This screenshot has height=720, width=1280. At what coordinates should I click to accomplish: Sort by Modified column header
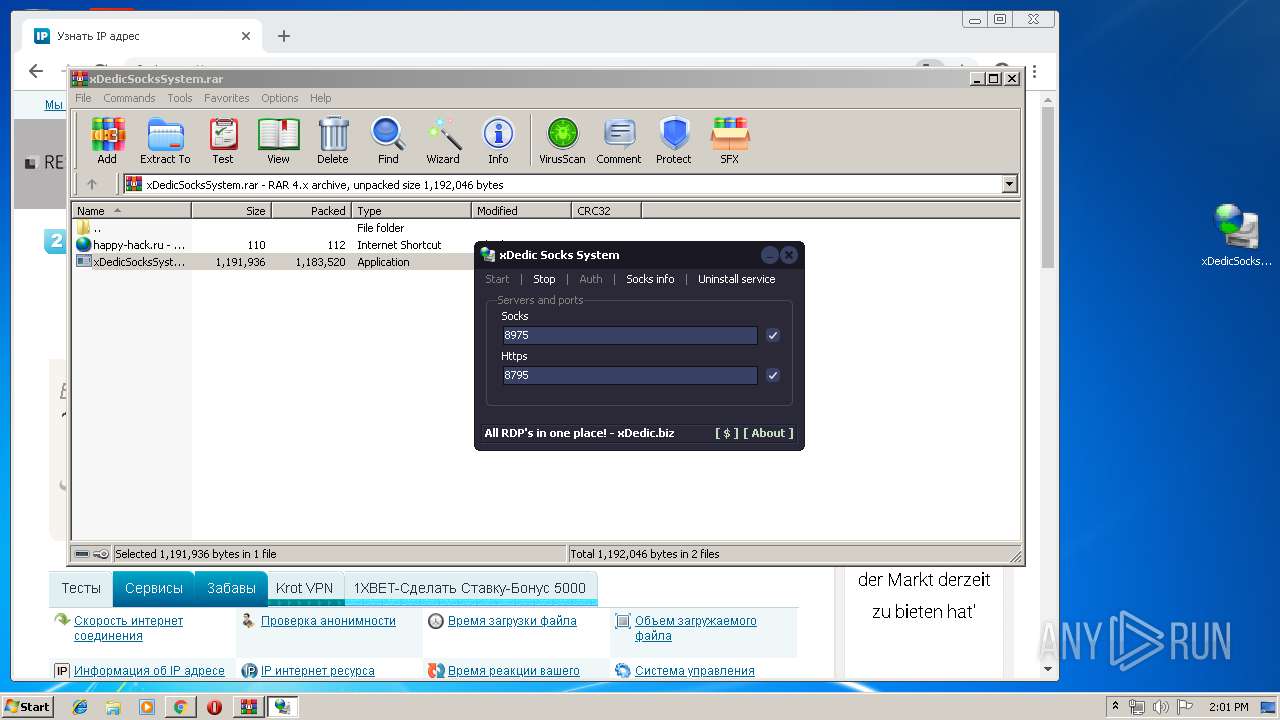(x=521, y=210)
